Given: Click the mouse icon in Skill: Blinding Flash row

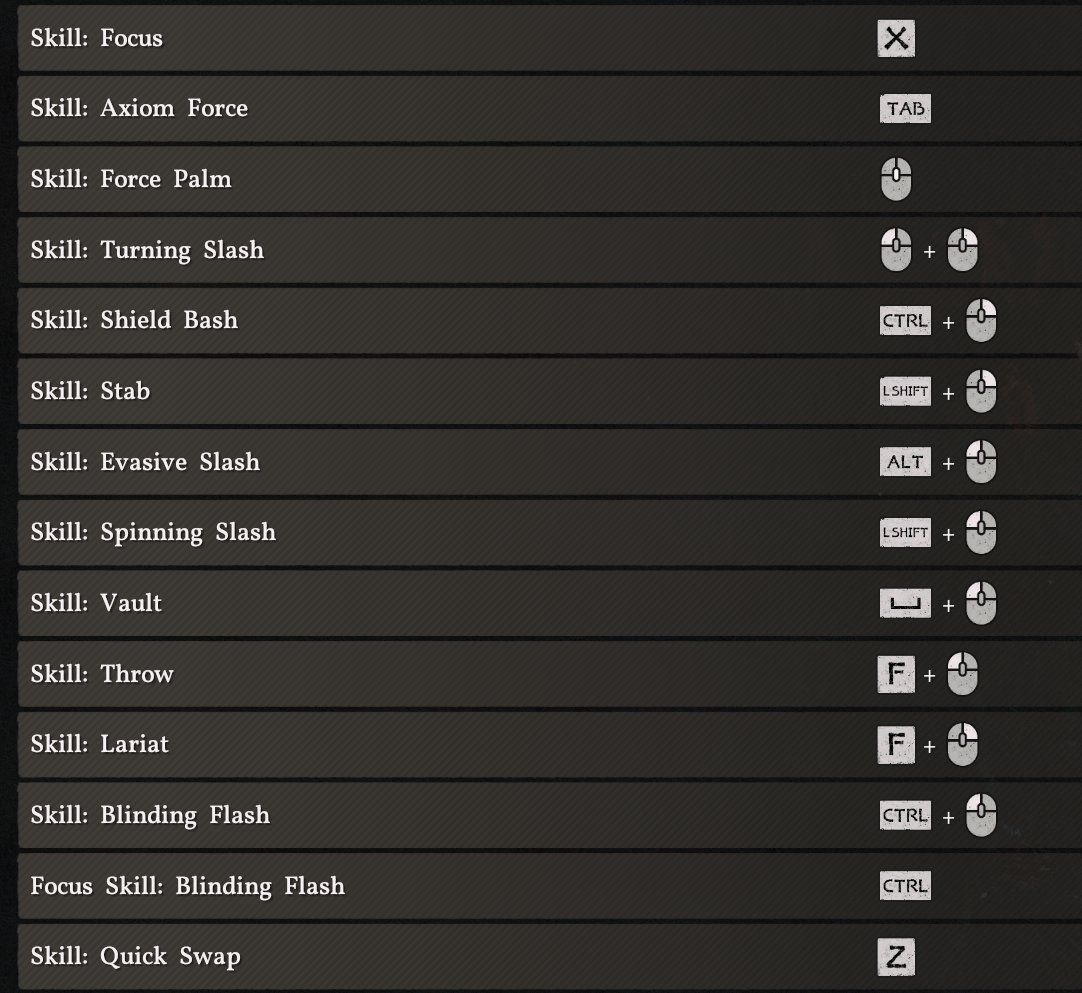Looking at the screenshot, I should (982, 815).
